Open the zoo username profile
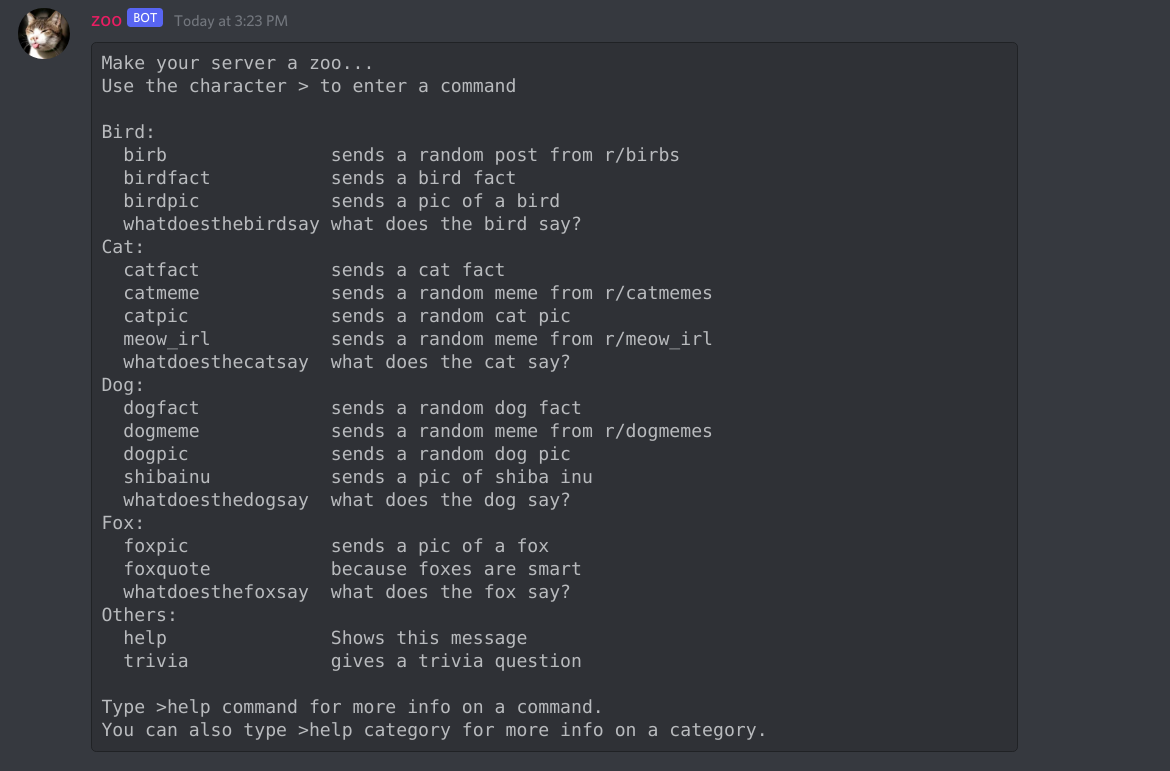This screenshot has height=771, width=1170. point(106,20)
